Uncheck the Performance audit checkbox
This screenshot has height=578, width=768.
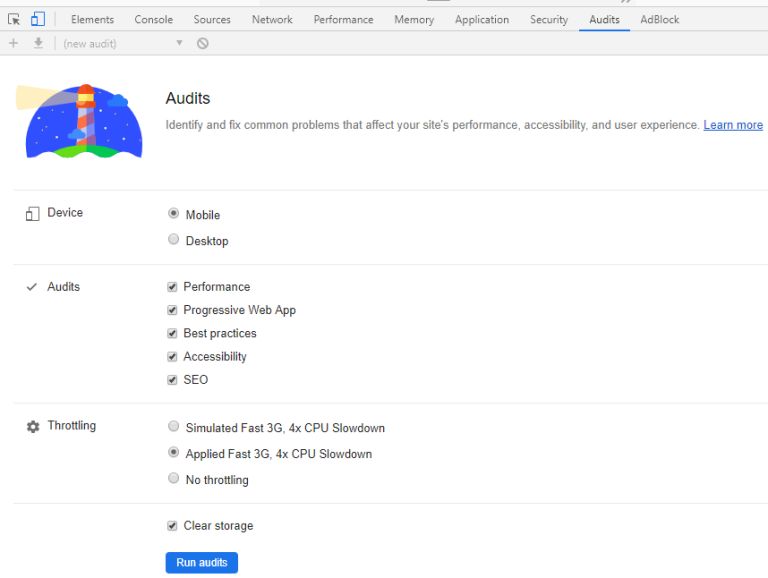tap(172, 287)
